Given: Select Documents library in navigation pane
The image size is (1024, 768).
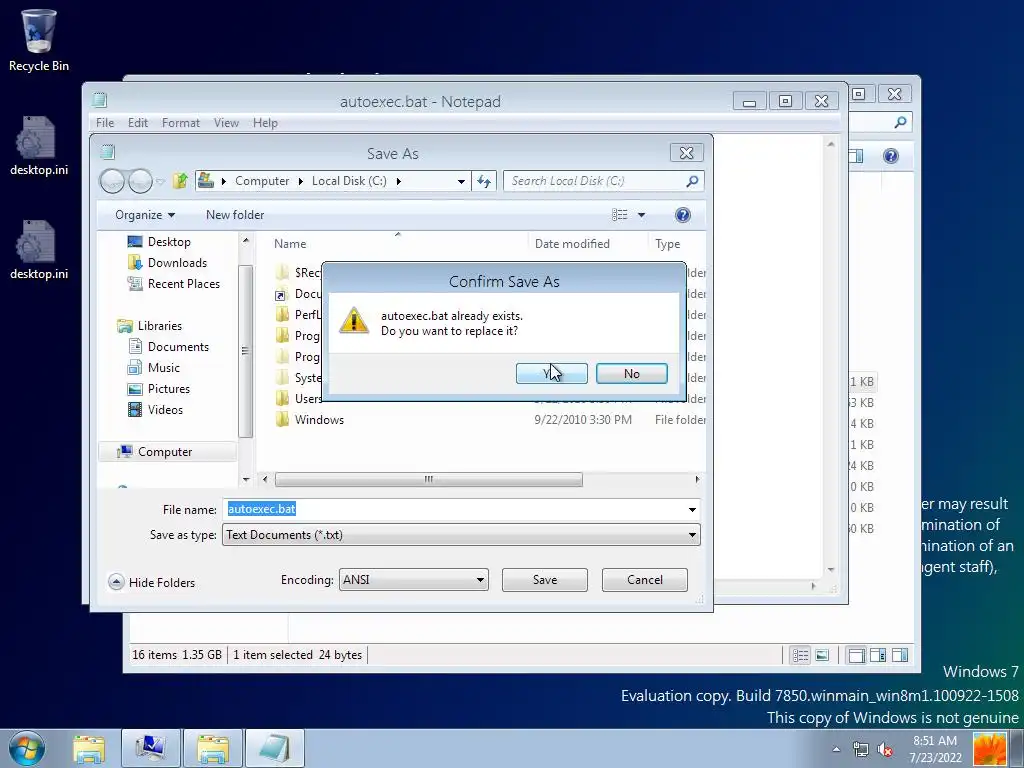Looking at the screenshot, I should 178,346.
